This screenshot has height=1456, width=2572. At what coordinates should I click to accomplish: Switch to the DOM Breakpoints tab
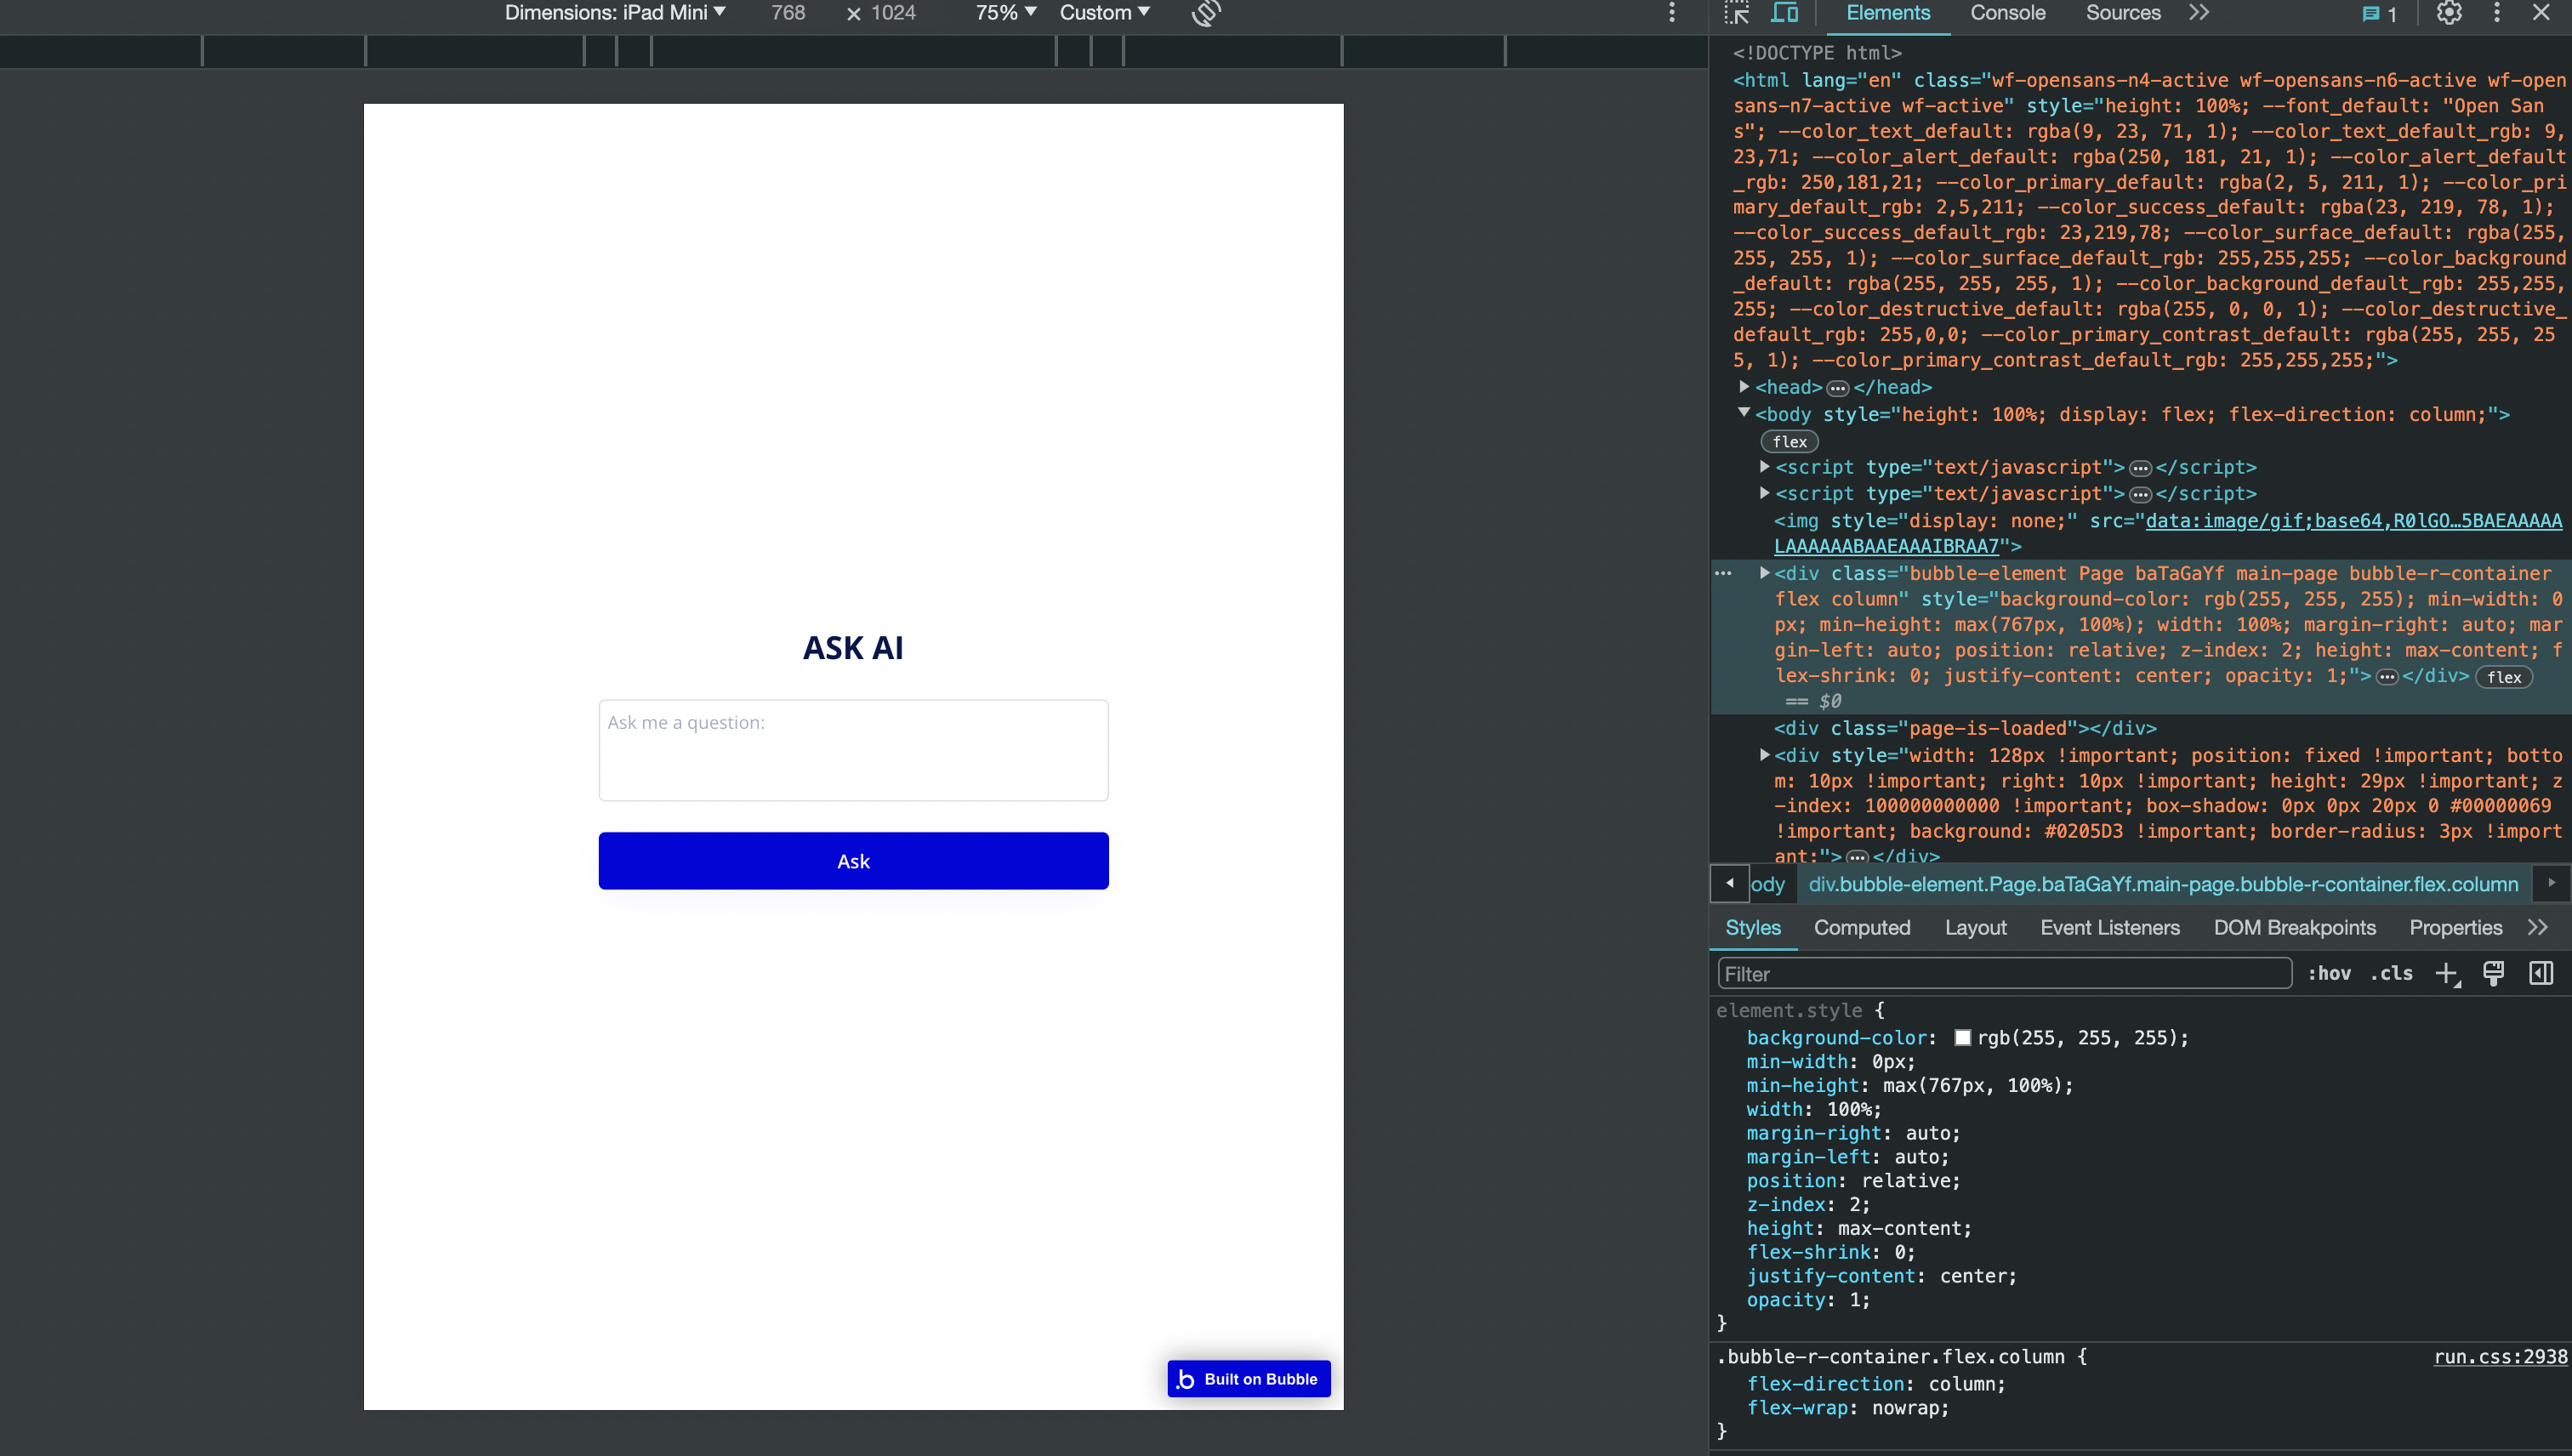(2294, 927)
